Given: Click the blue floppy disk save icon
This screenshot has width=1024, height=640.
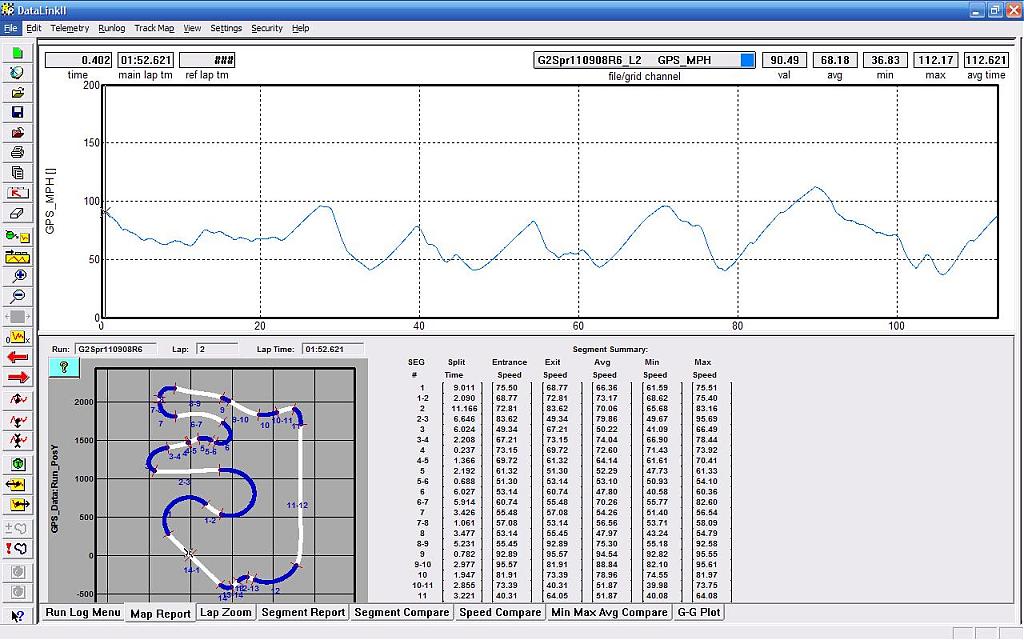Looking at the screenshot, I should [x=17, y=112].
